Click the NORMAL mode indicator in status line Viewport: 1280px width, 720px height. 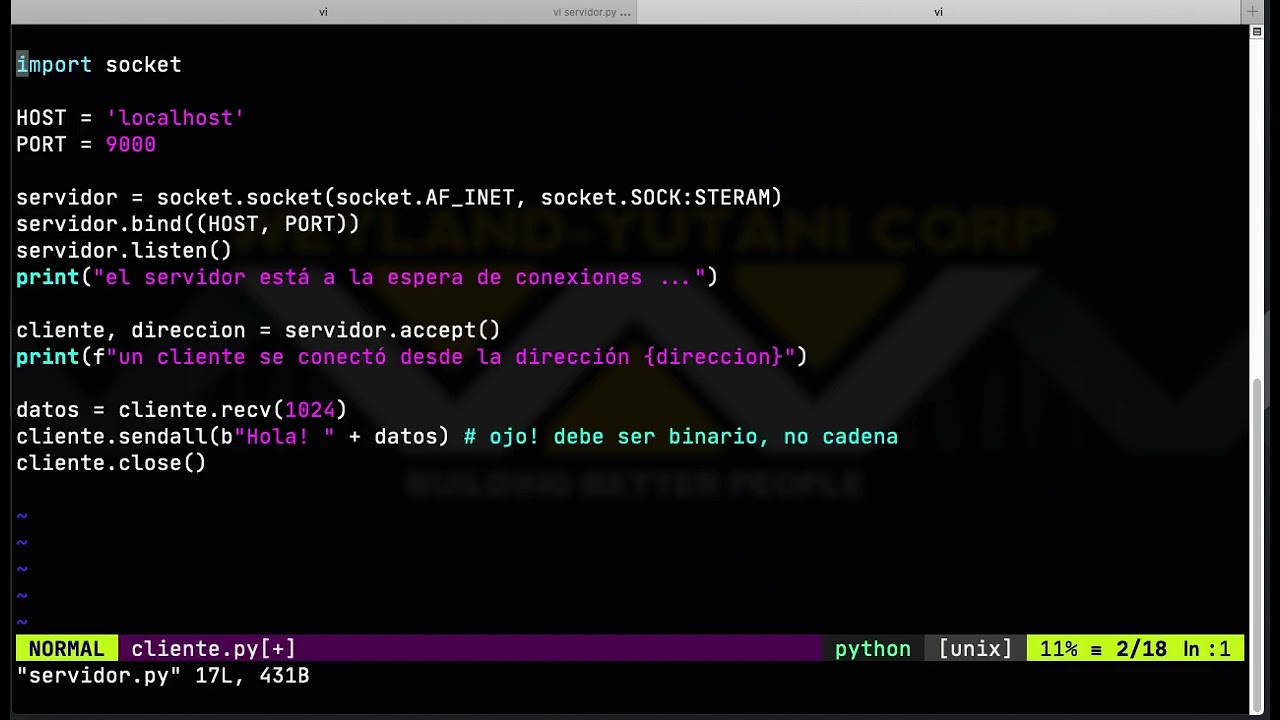click(67, 649)
